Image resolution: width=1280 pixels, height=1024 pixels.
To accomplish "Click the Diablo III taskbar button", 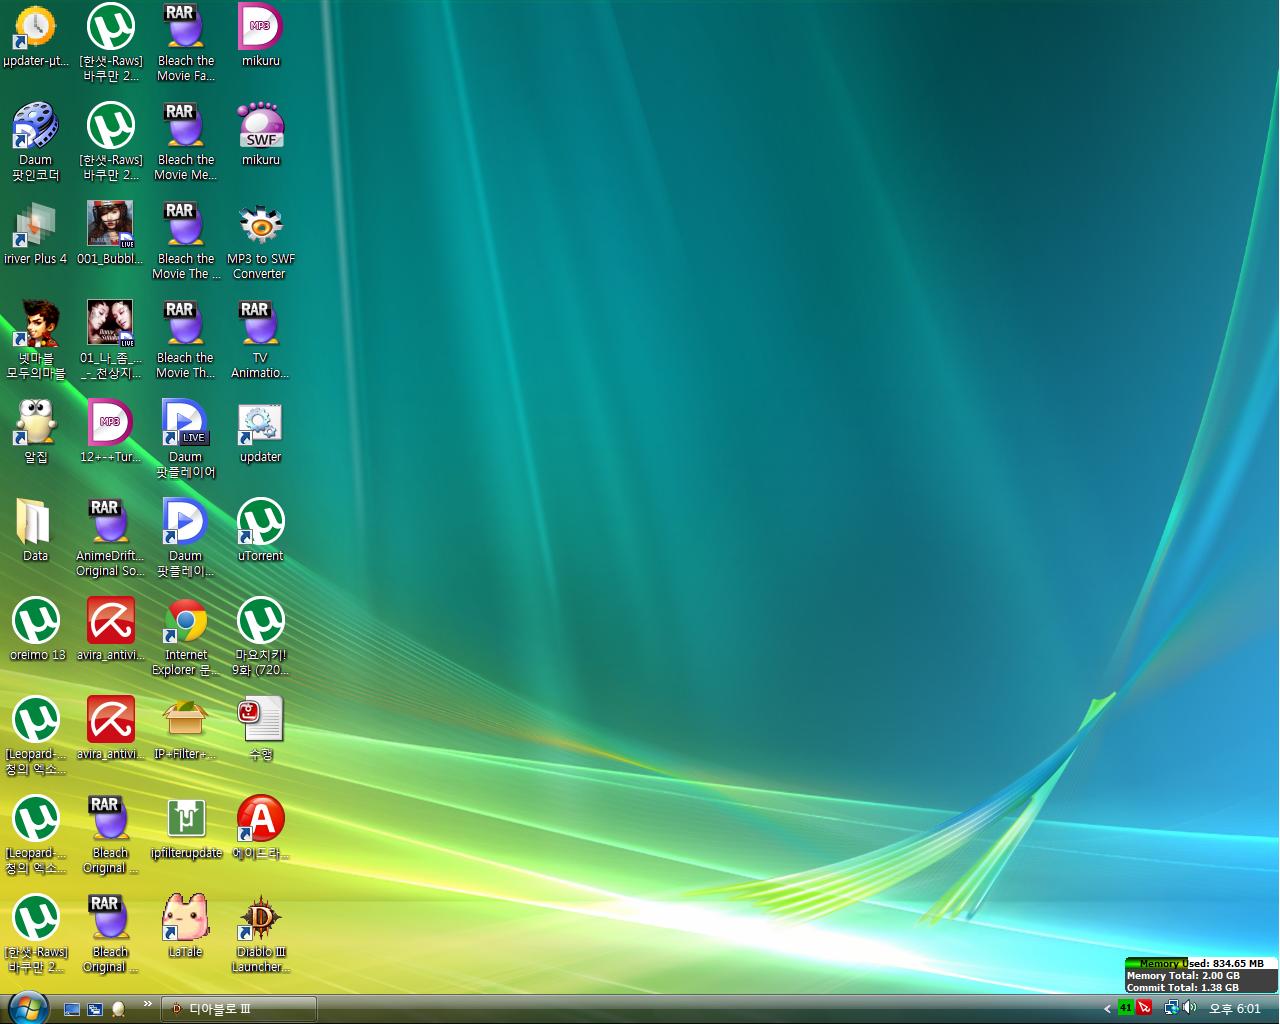I will 240,1009.
